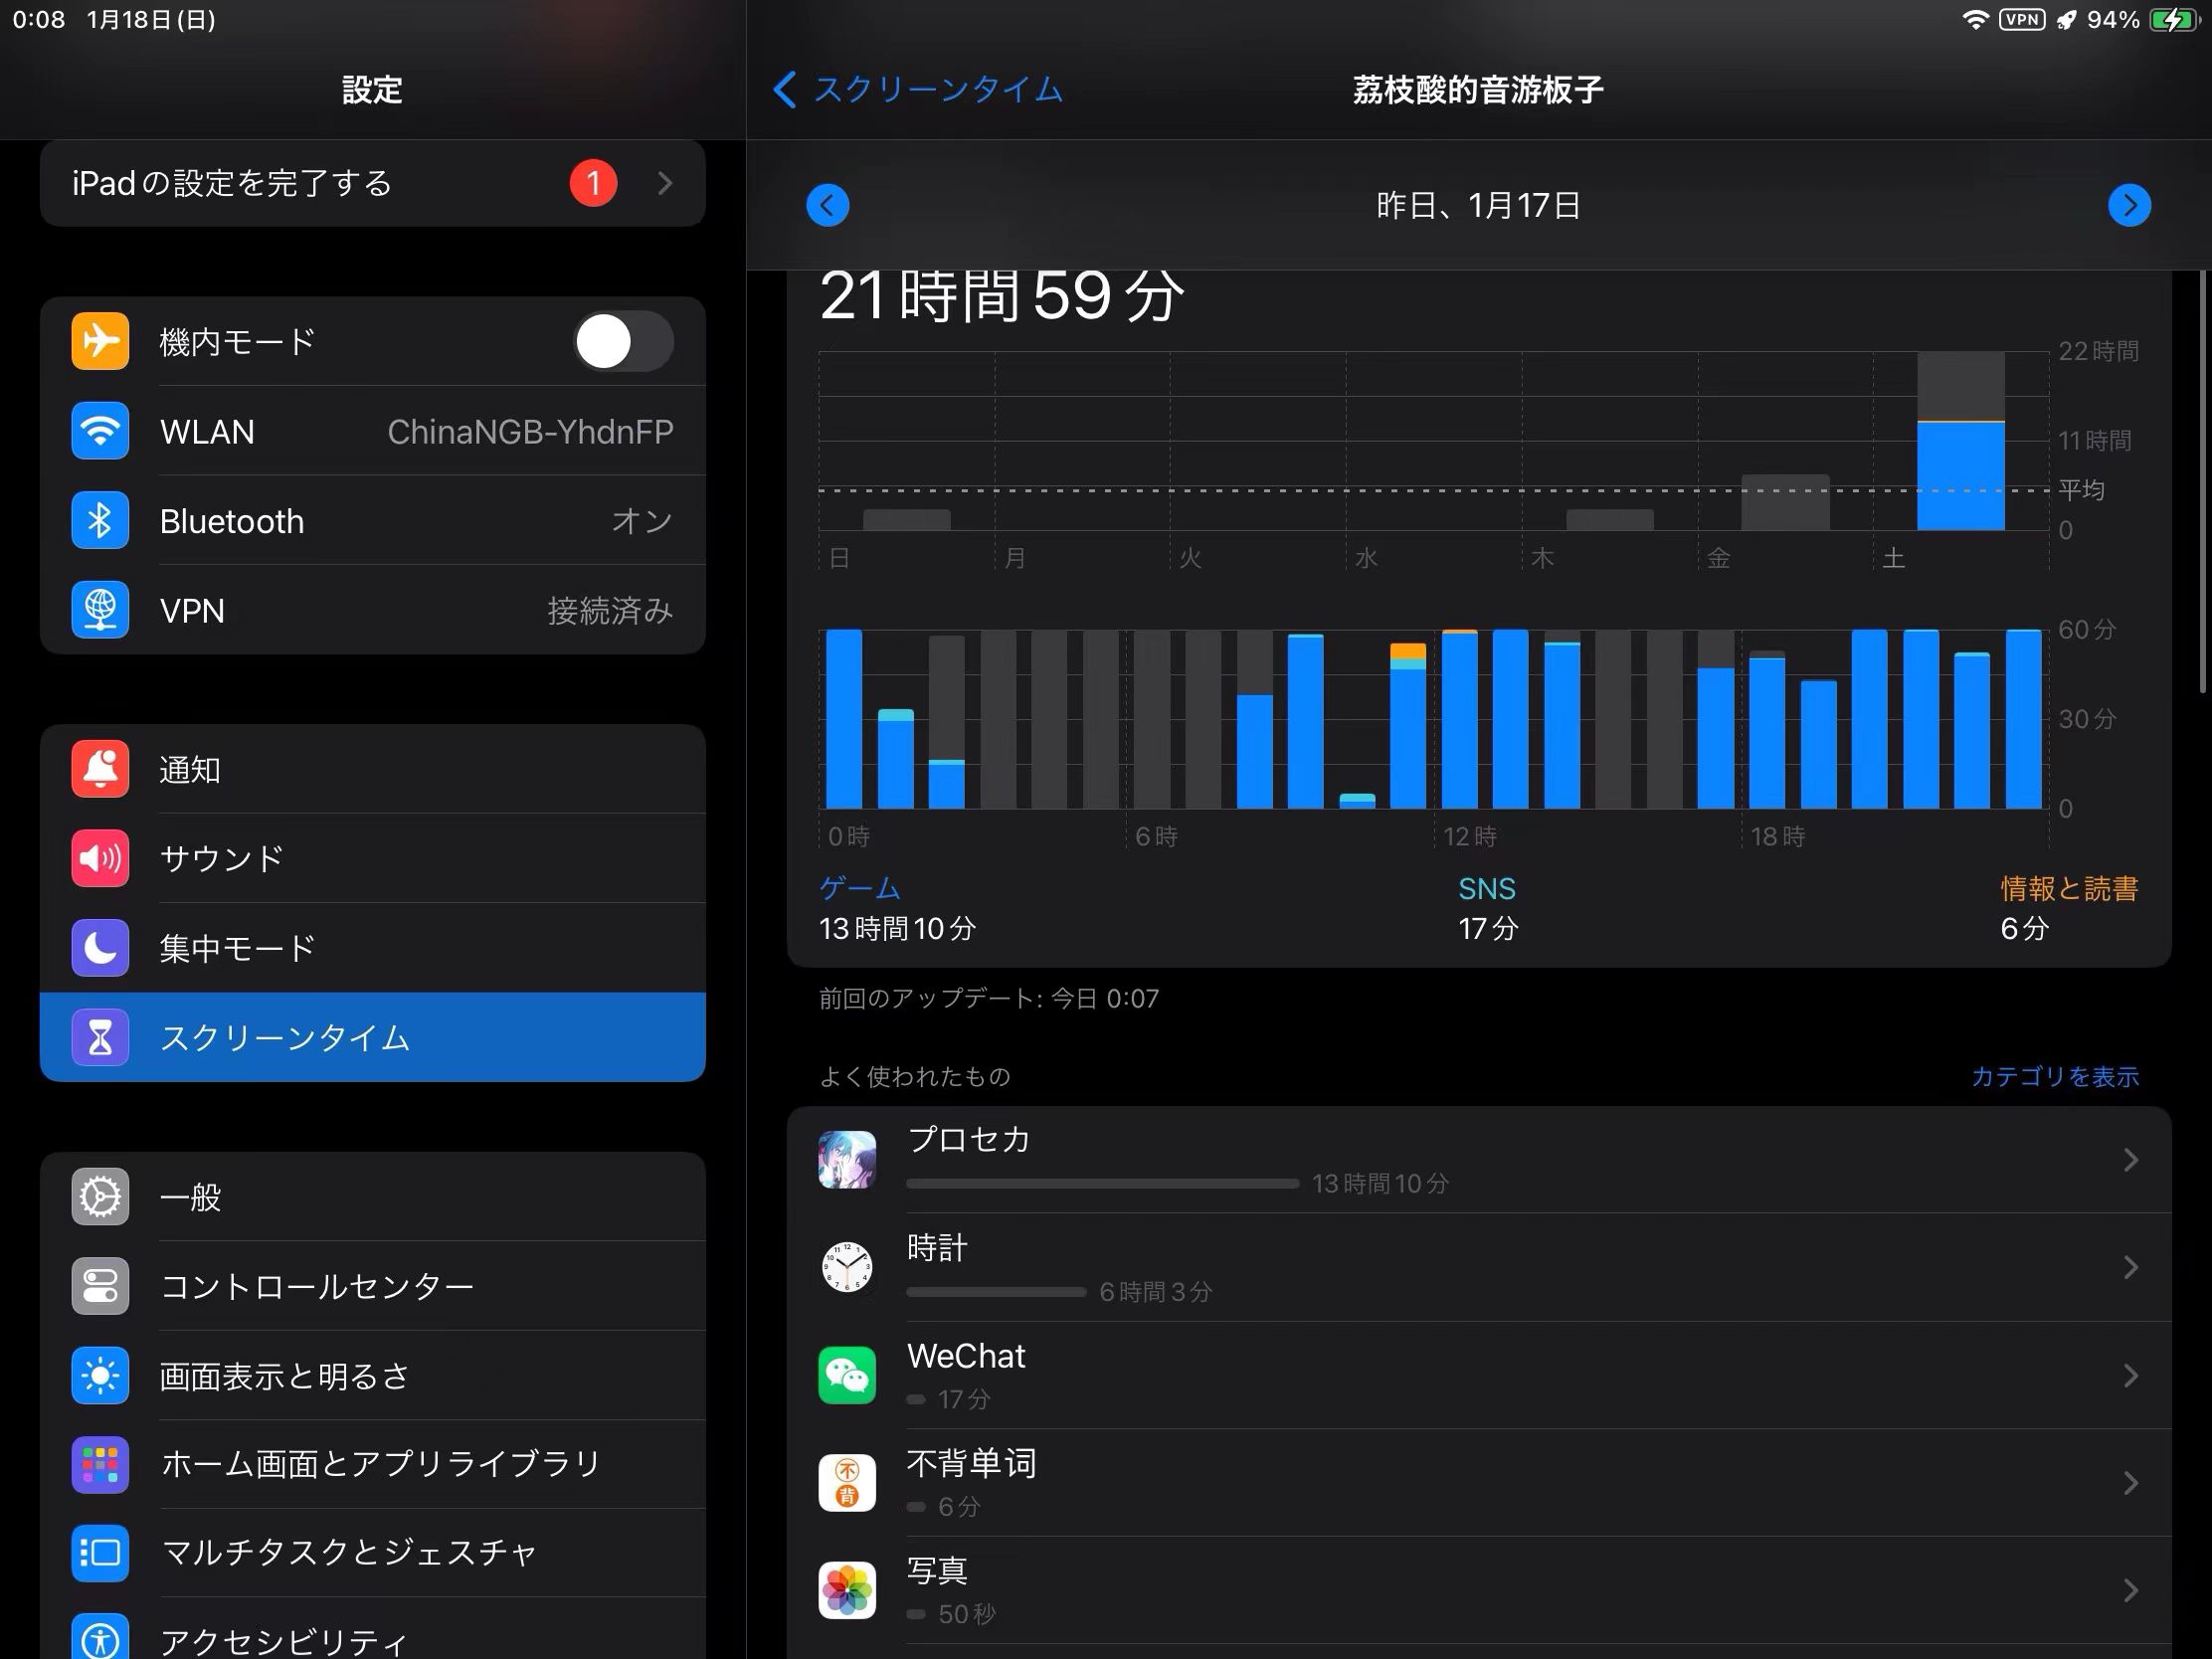Tap the 不背单词 app icon
Image resolution: width=2212 pixels, height=1659 pixels.
(x=847, y=1482)
